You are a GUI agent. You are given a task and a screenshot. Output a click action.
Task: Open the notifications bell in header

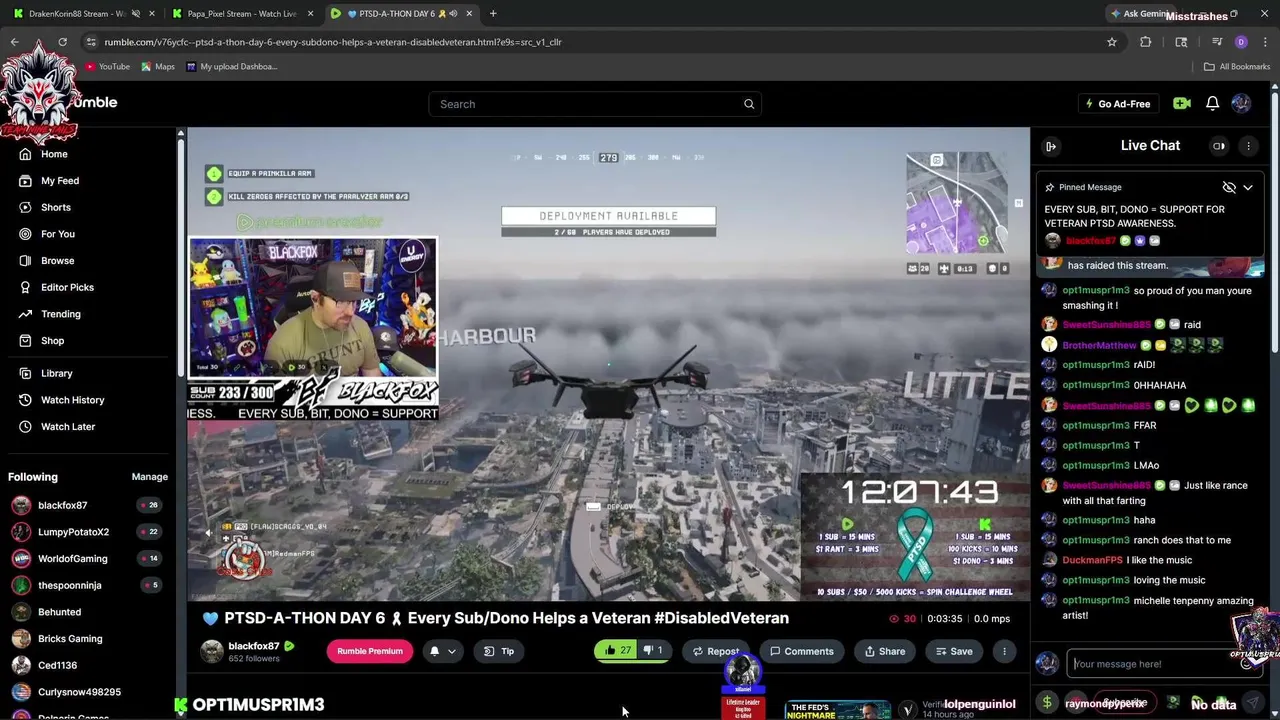coord(1212,104)
